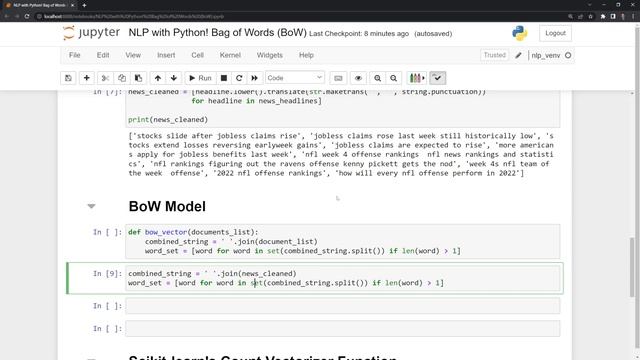
Task: Interrupt the kernel with the stop icon
Action: coord(224,78)
